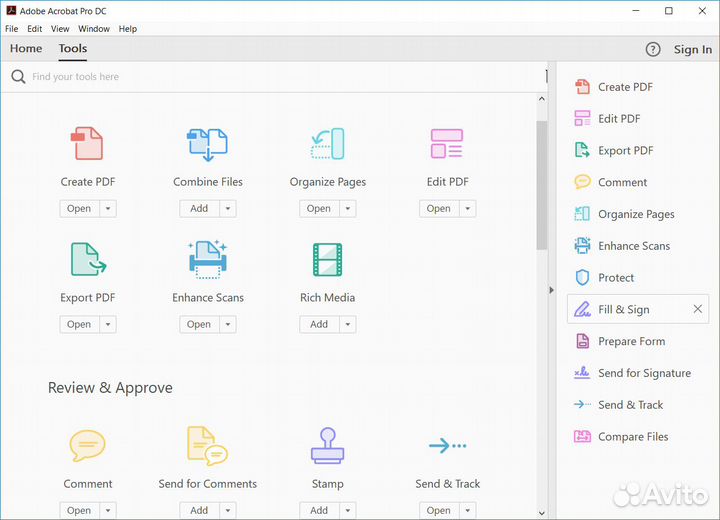The image size is (720, 520).
Task: Click the vertical scrollbar thumb of tools list
Action: 542,185
